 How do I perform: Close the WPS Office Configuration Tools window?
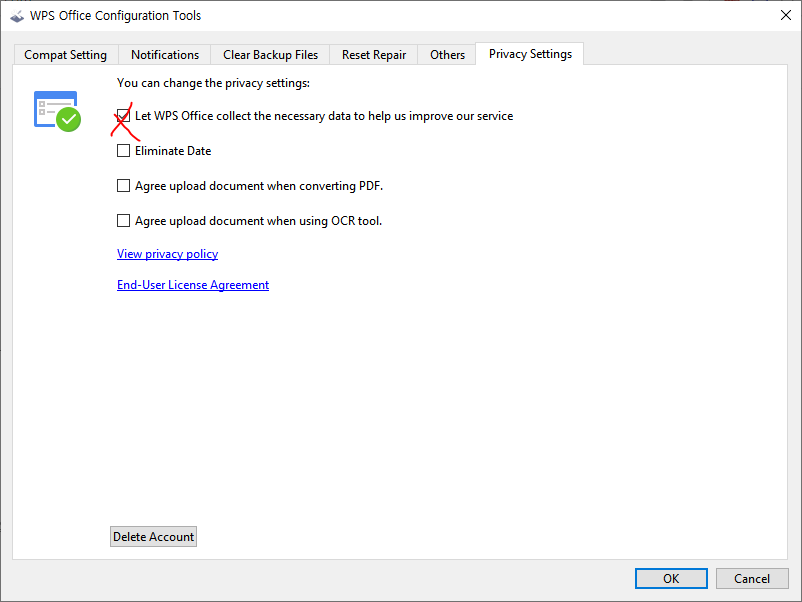click(786, 15)
